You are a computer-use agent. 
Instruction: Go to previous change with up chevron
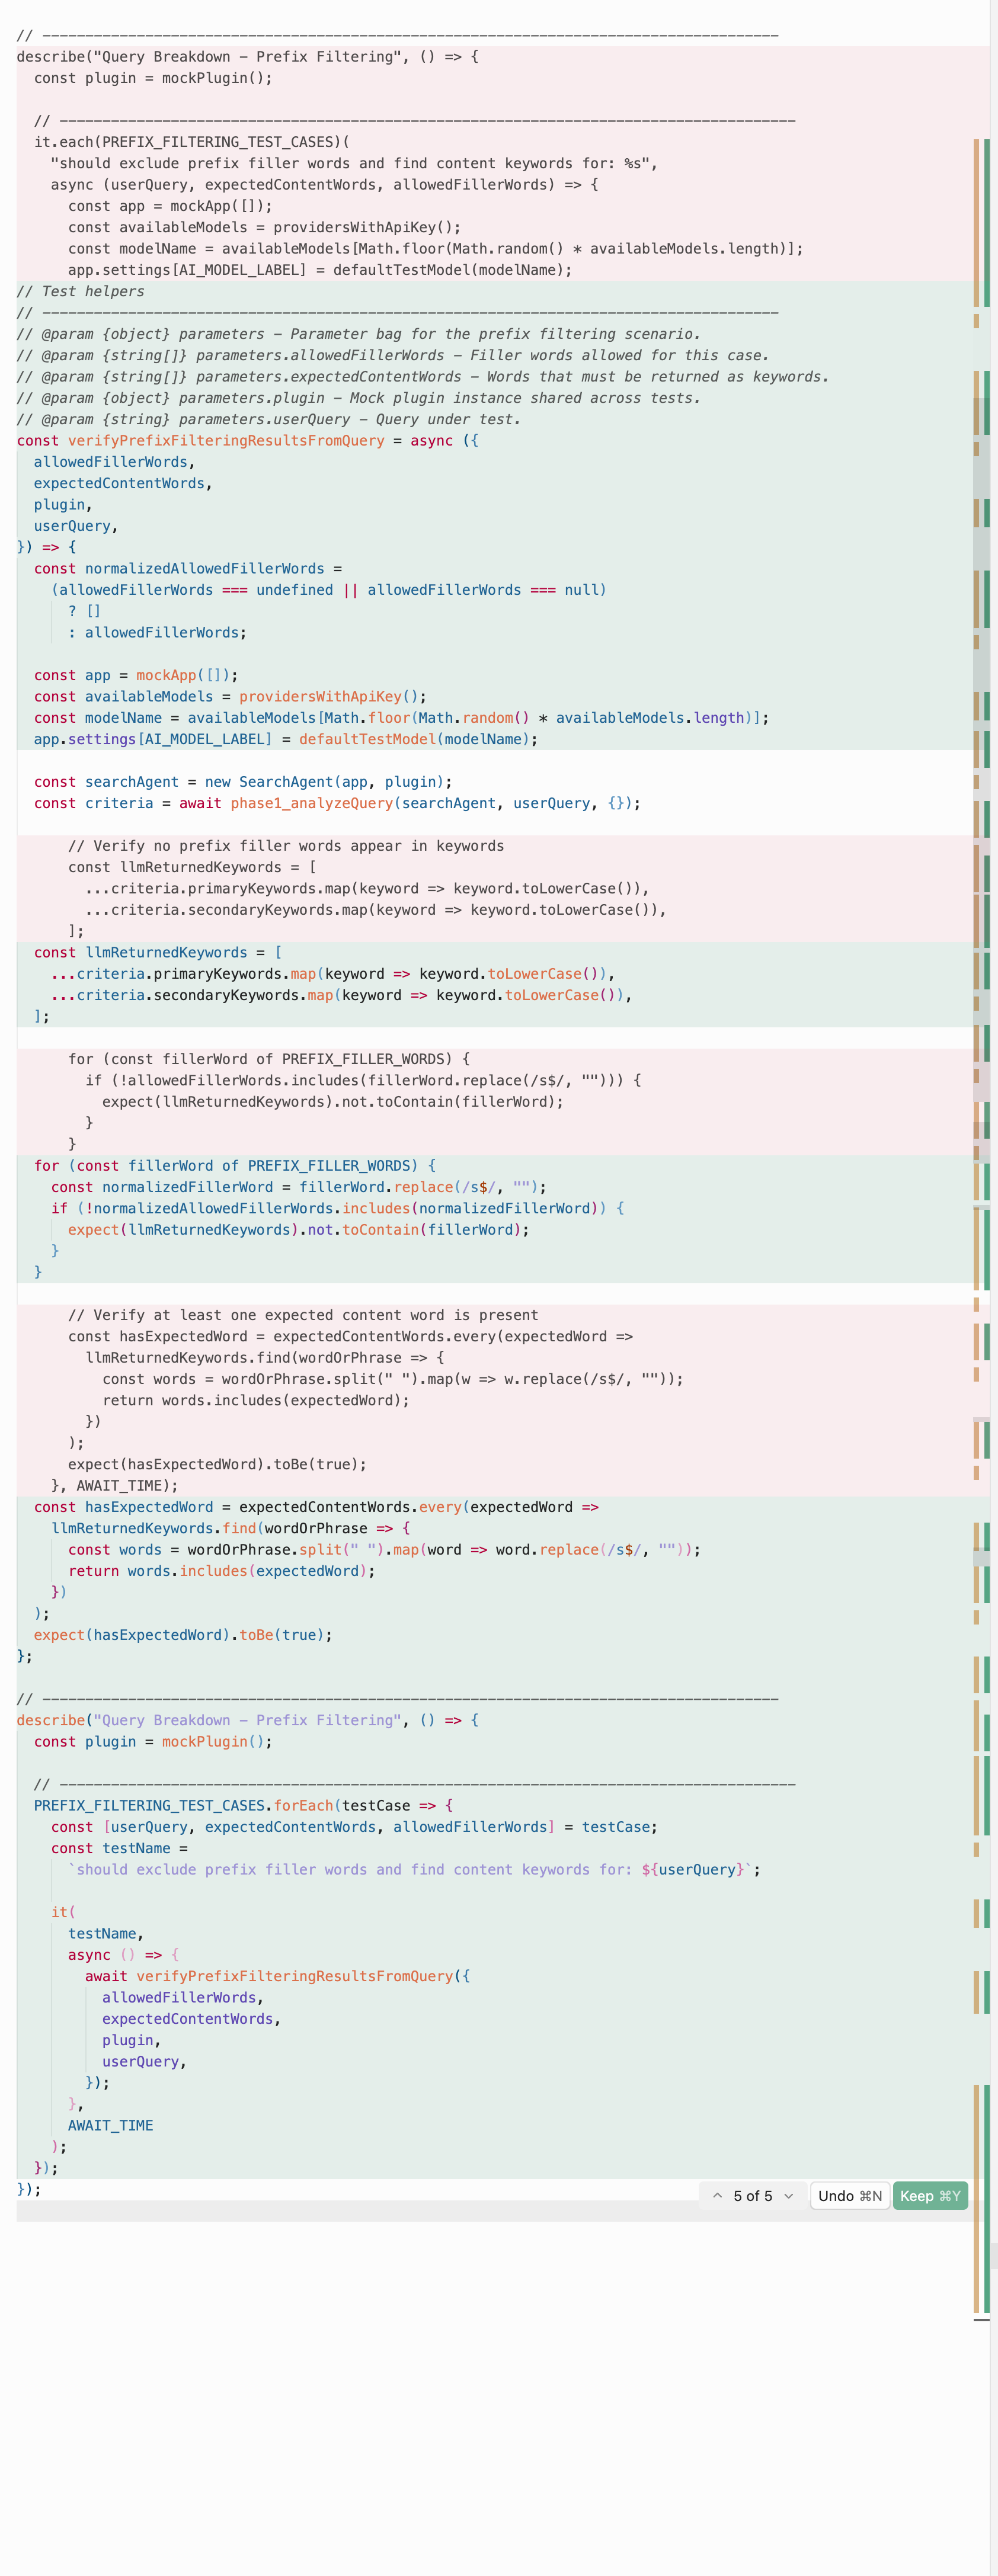[717, 2196]
